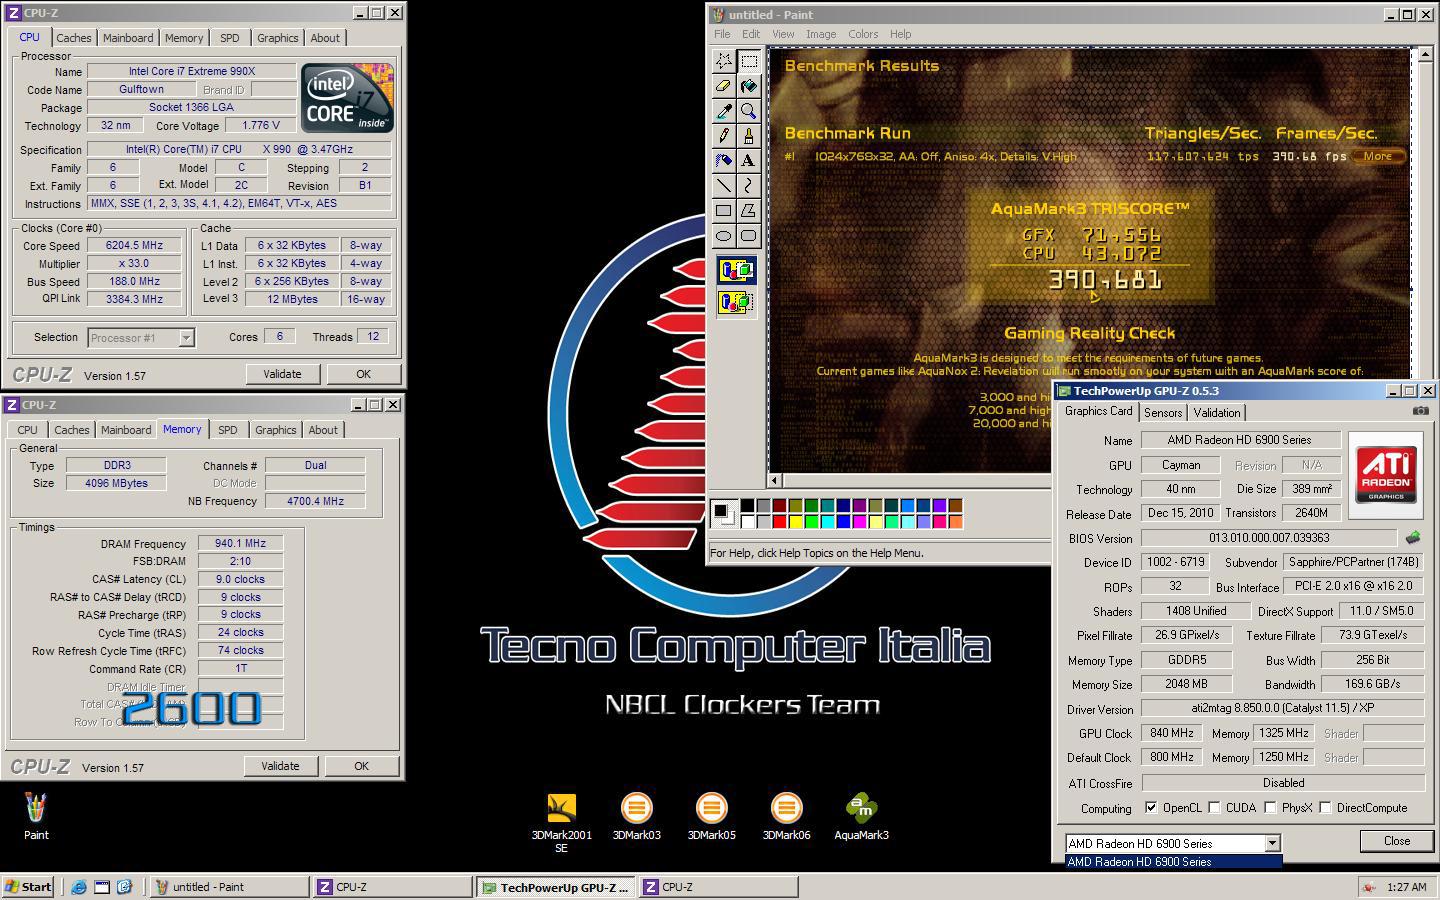Select the Polygon shape tool

[x=748, y=211]
